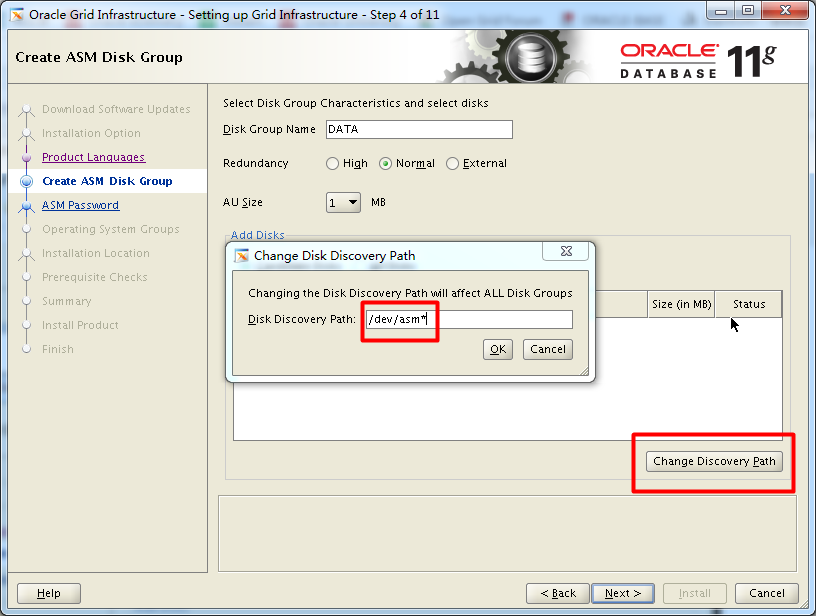The height and width of the screenshot is (616, 816).
Task: Click the Oracle Database 11g logo
Action: coord(698,61)
